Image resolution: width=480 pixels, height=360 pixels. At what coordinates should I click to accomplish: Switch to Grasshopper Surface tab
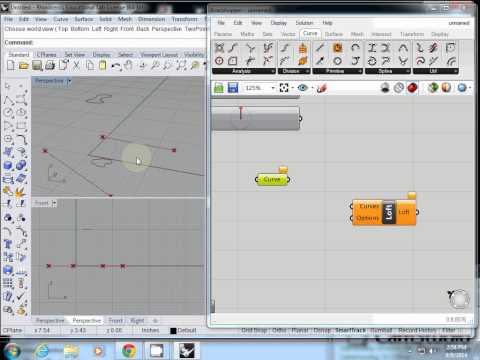334,34
